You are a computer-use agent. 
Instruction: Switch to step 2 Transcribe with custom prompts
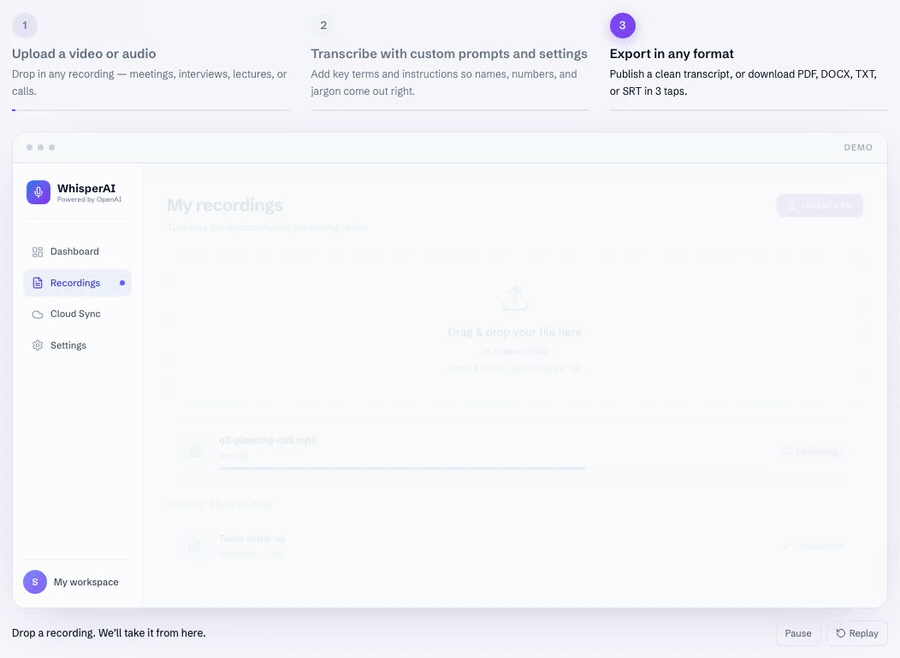449,62
